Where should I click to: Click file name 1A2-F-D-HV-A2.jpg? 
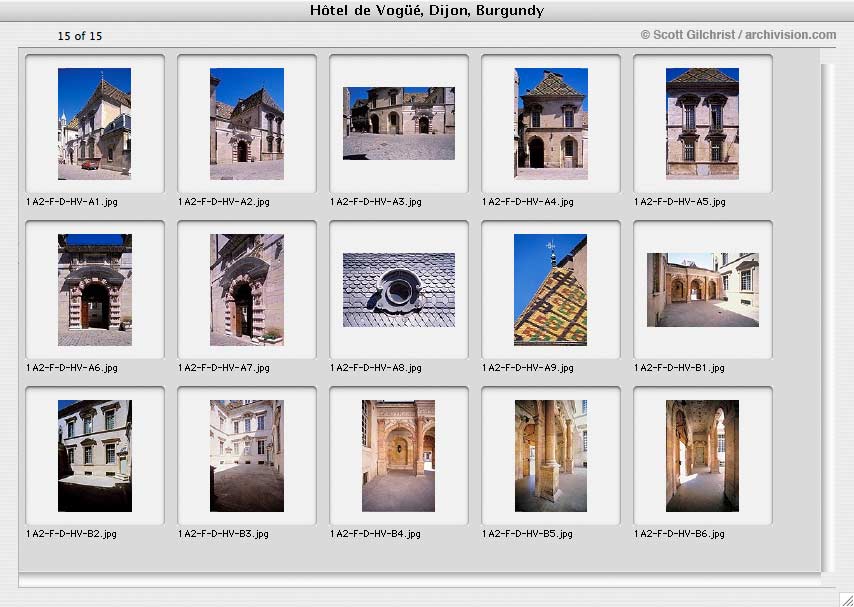click(x=224, y=202)
